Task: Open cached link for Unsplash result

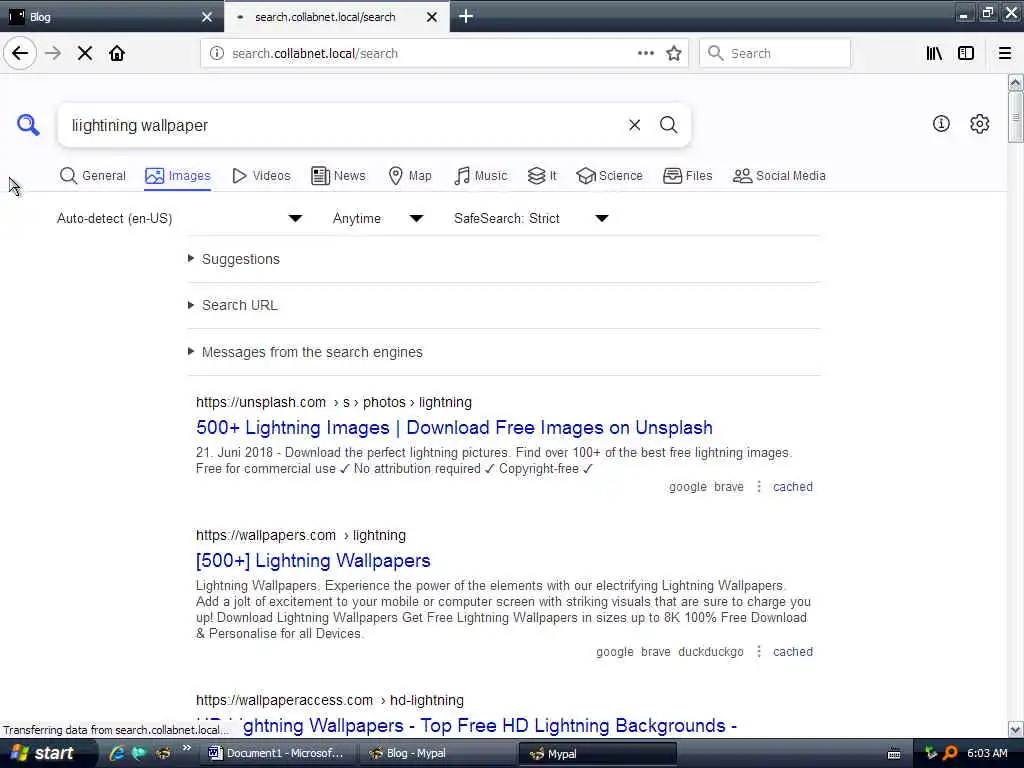Action: 793,487
